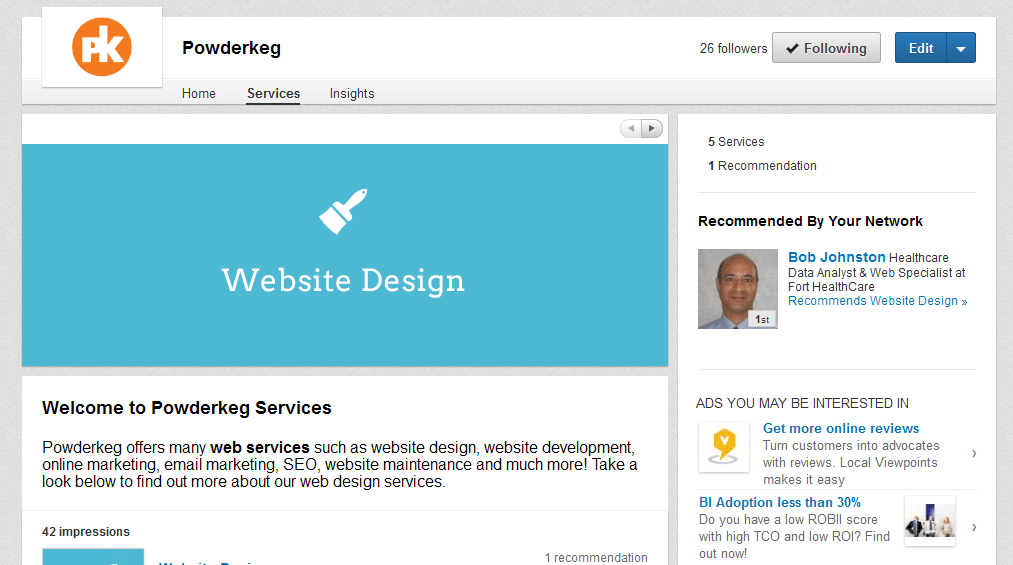Screen dimensions: 1013x565
Task: Expand the 'Get more online reviews' ad chevron
Action: click(x=974, y=453)
